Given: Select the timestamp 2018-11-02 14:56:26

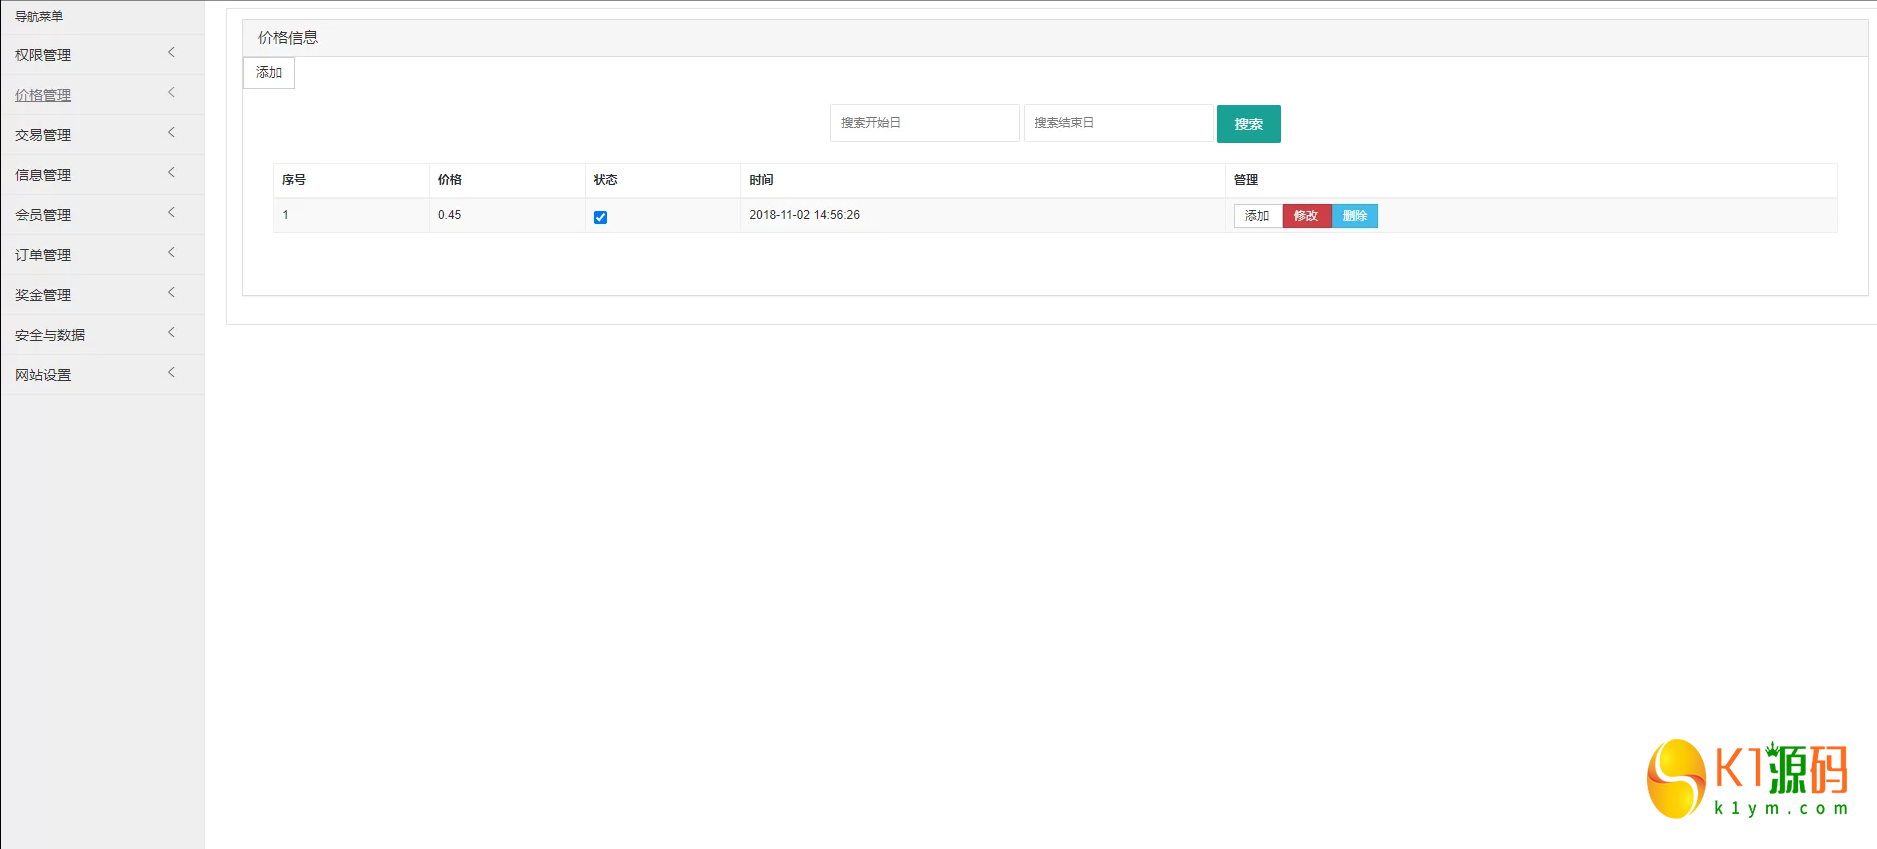Looking at the screenshot, I should pyautogui.click(x=805, y=215).
